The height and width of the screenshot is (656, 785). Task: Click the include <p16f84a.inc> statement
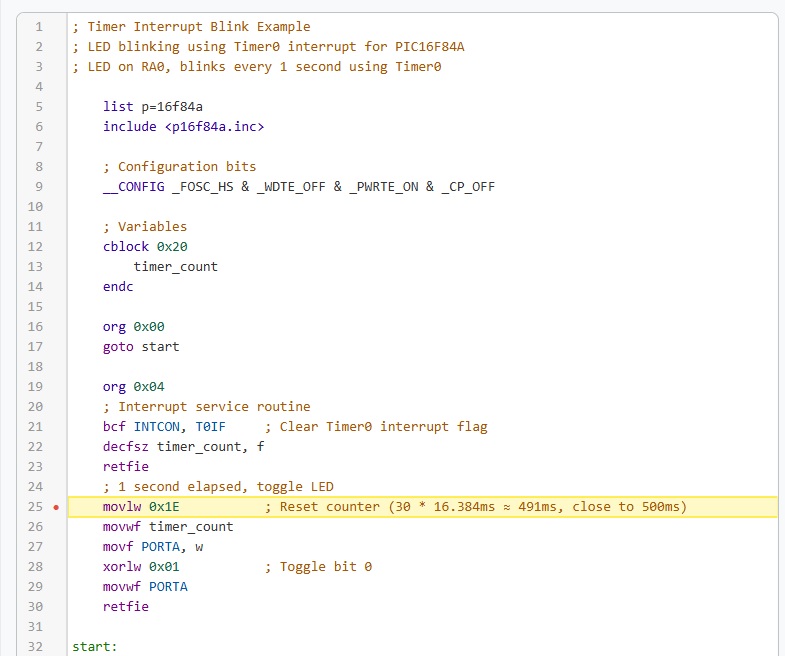pos(183,127)
